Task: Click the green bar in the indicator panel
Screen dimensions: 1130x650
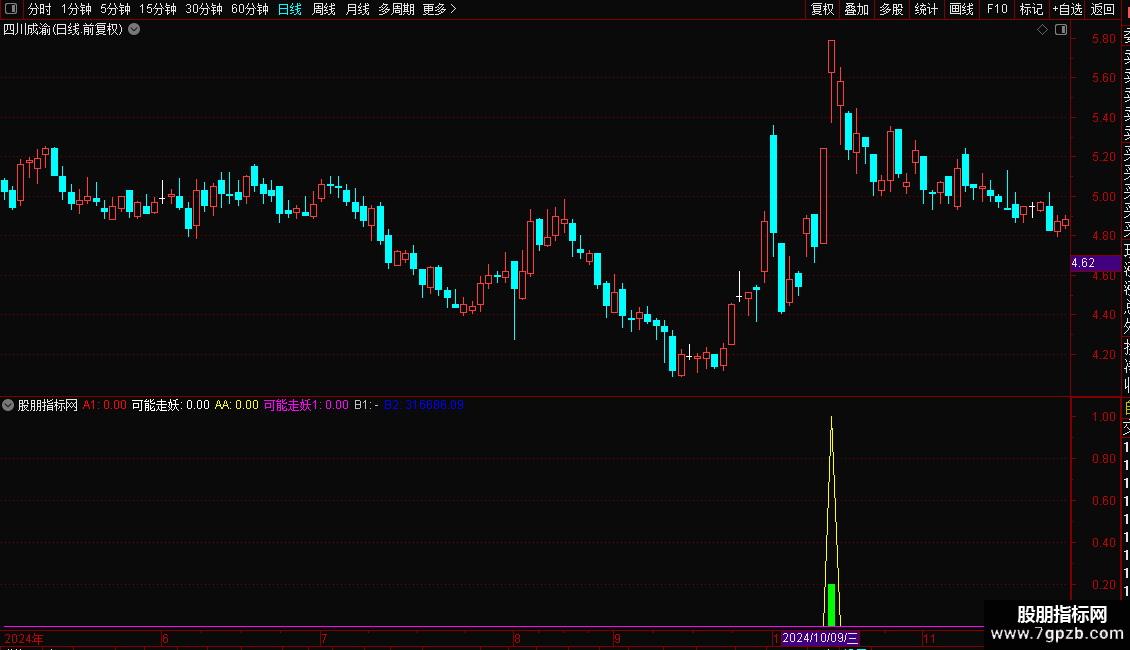Action: click(x=832, y=605)
